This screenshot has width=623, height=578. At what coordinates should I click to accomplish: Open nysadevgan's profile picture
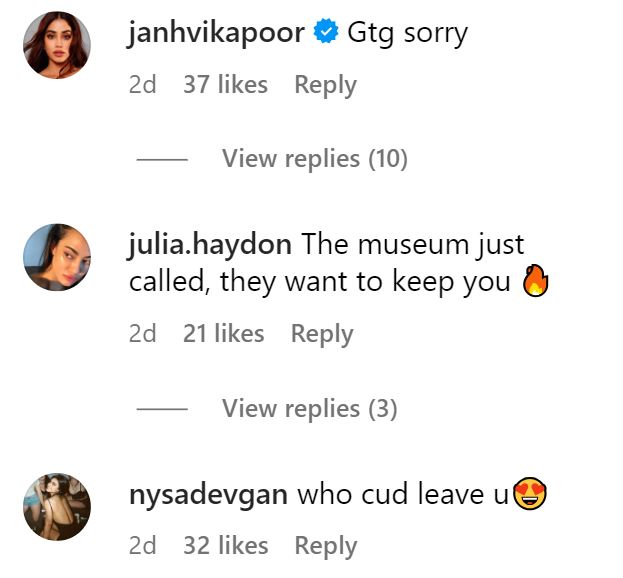point(57,506)
